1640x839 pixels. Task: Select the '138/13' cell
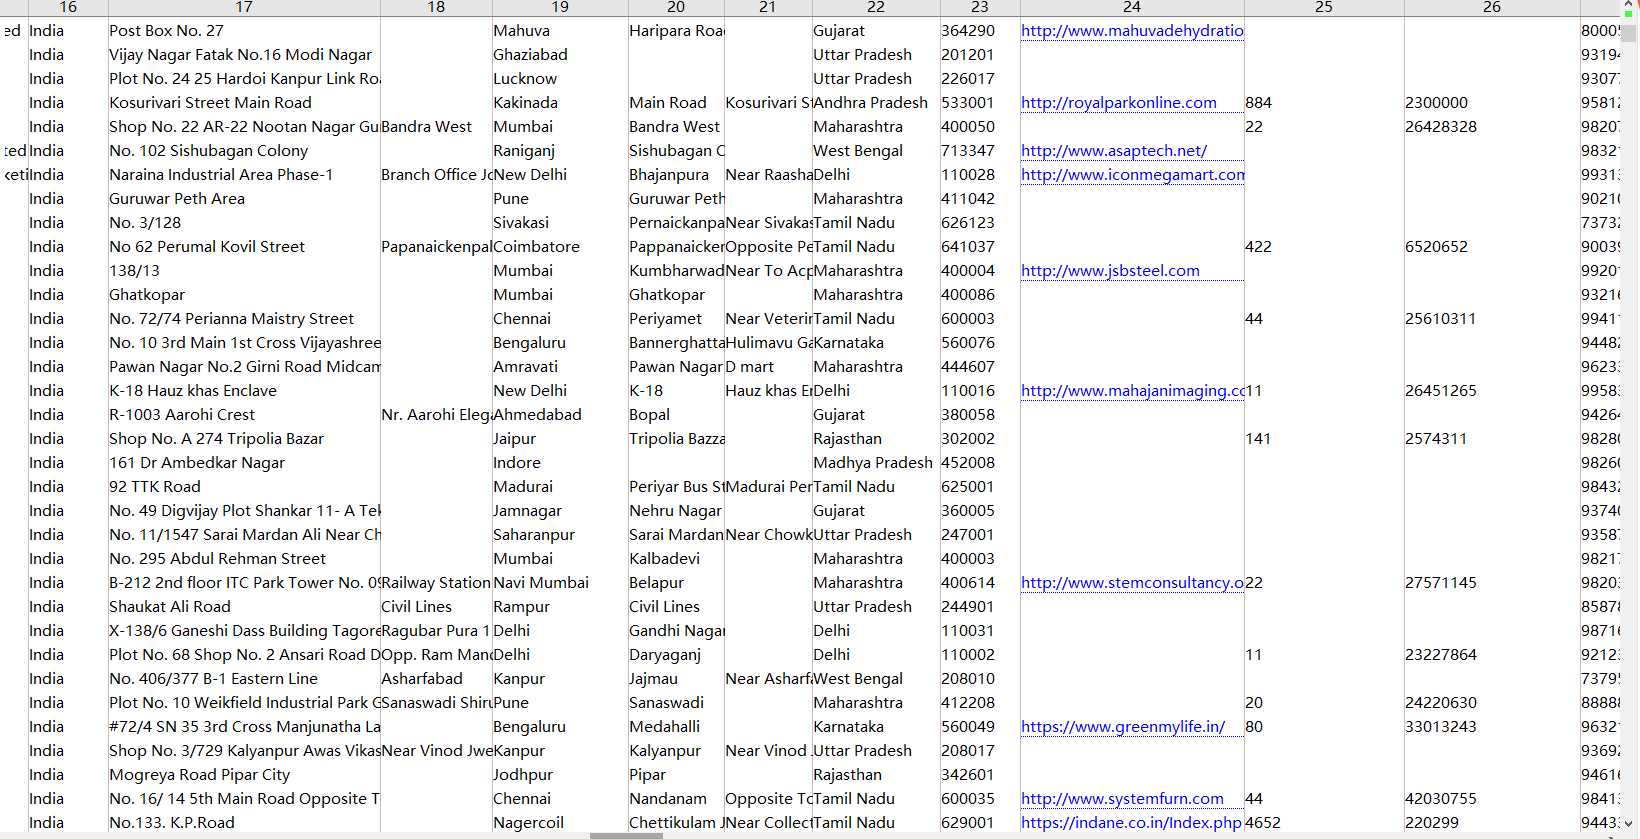244,271
